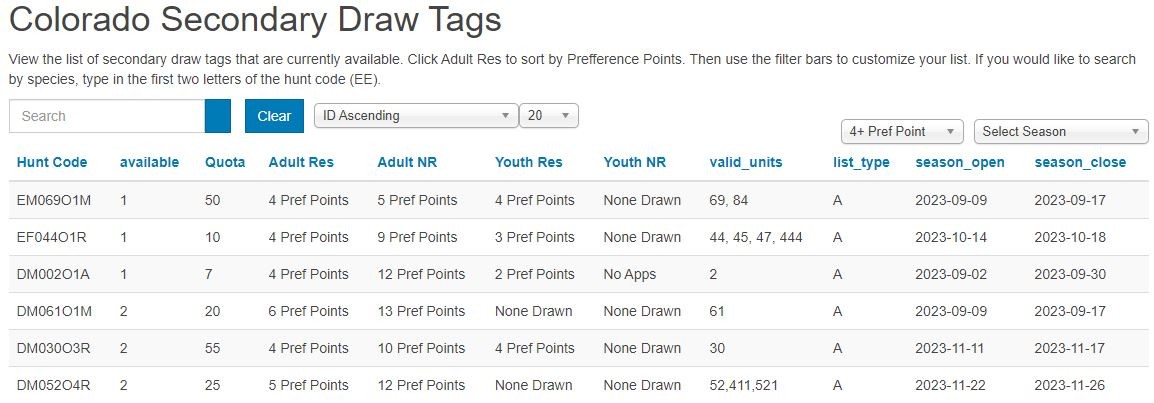Sort by Adult NR column header
1154x403 pixels.
click(407, 163)
